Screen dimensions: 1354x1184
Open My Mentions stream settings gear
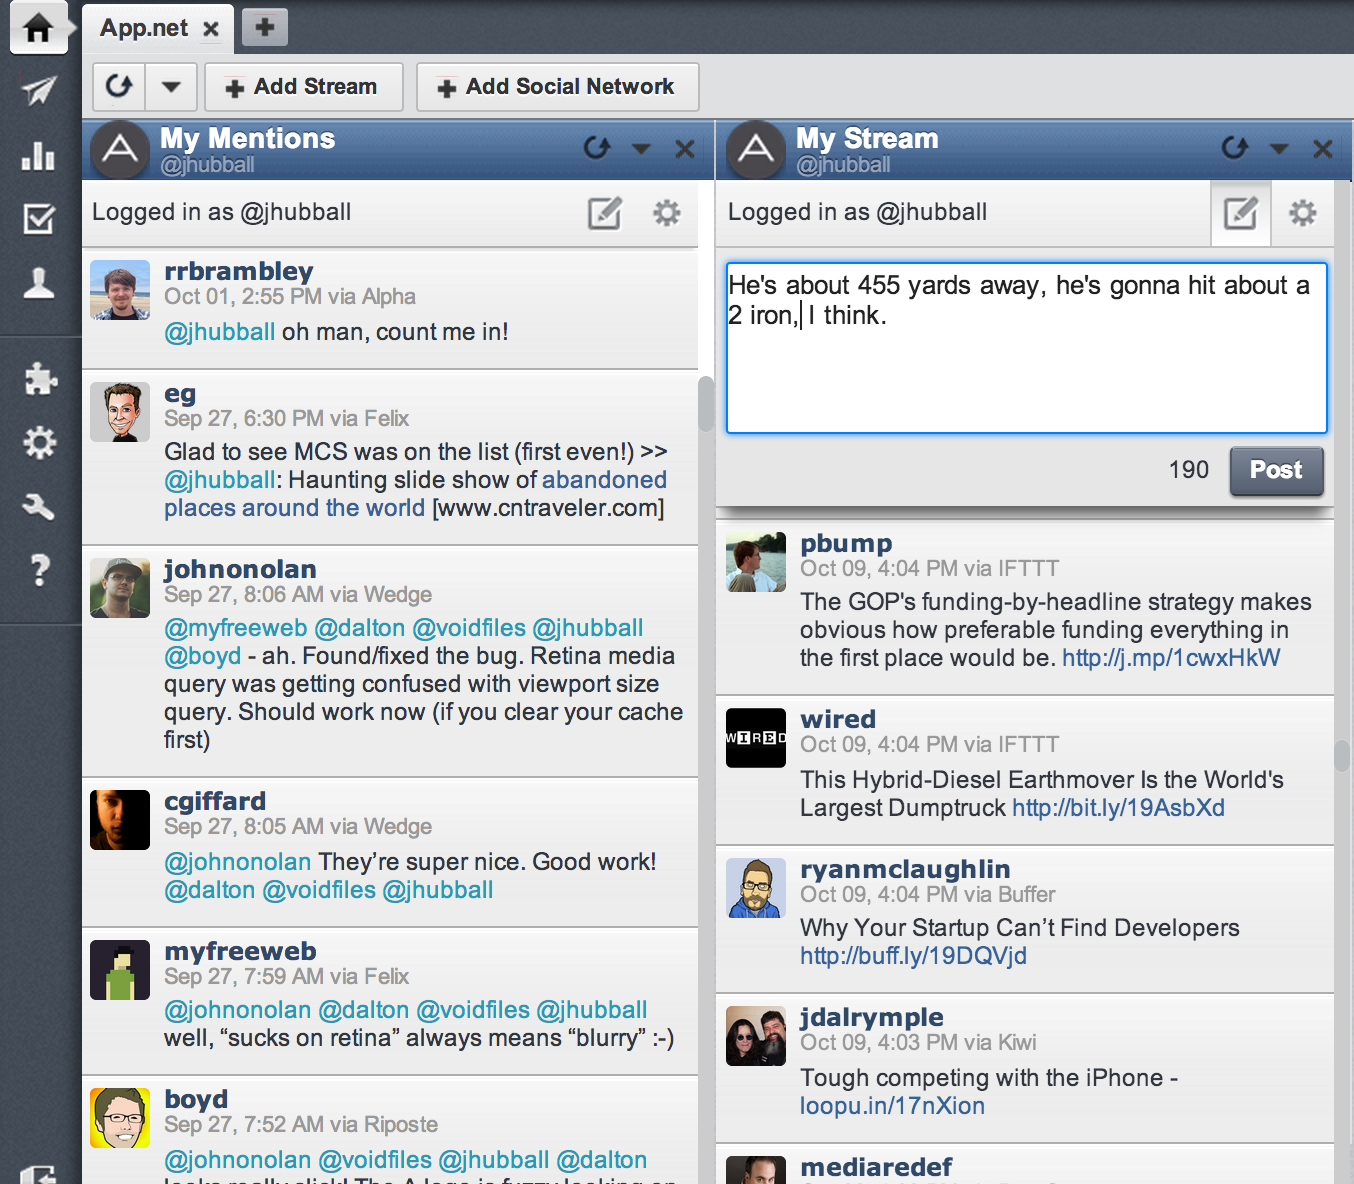pos(667,213)
